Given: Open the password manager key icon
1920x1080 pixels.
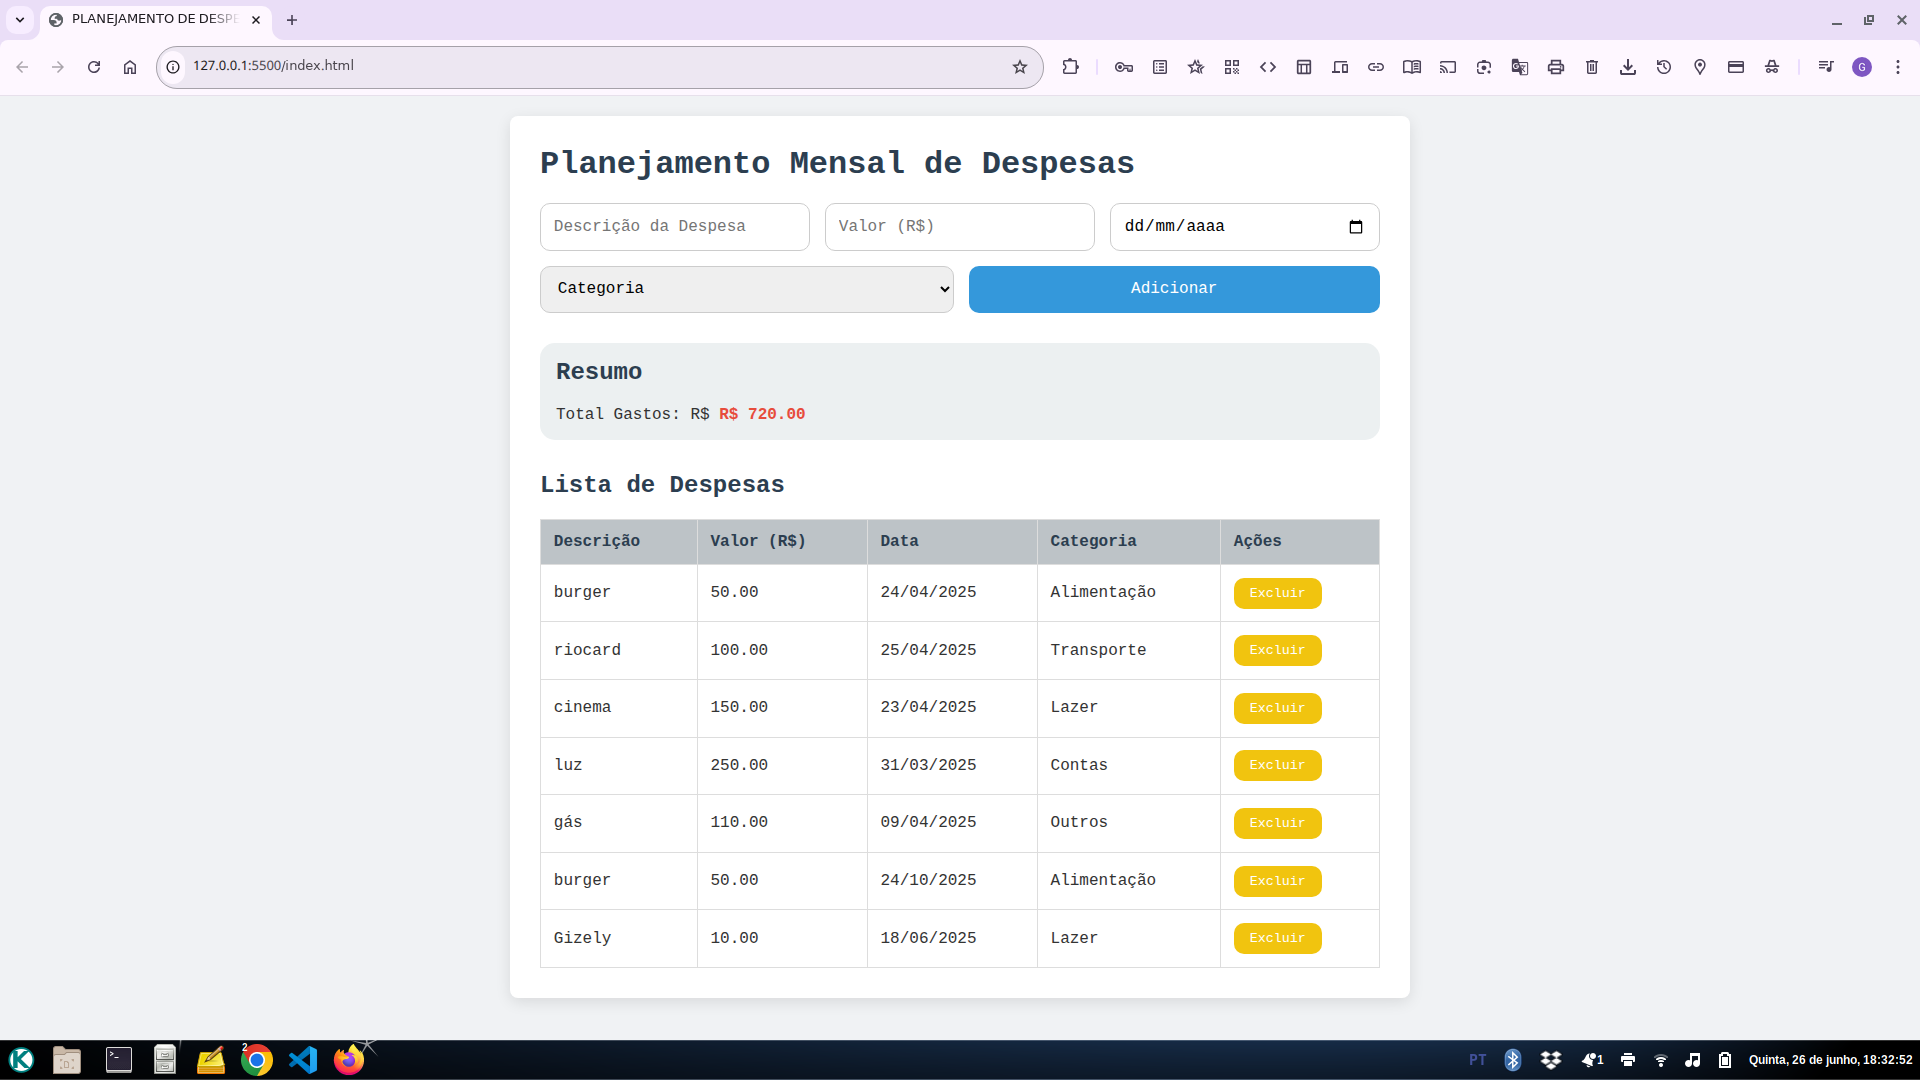Looking at the screenshot, I should coord(1124,67).
